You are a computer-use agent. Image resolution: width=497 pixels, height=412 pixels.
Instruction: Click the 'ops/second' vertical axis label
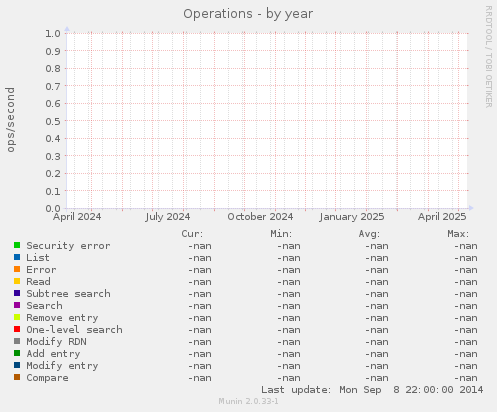click(x=11, y=120)
